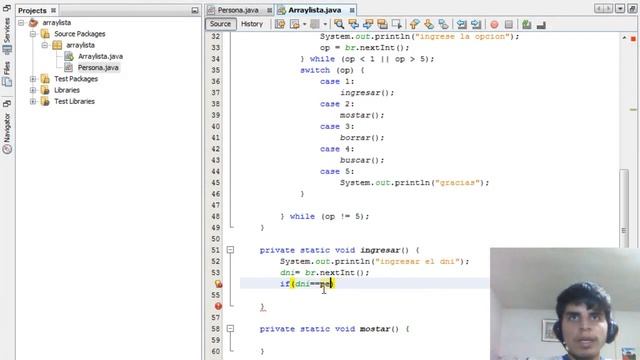
Task: Select the Test Libraries label
Action: pos(74,101)
